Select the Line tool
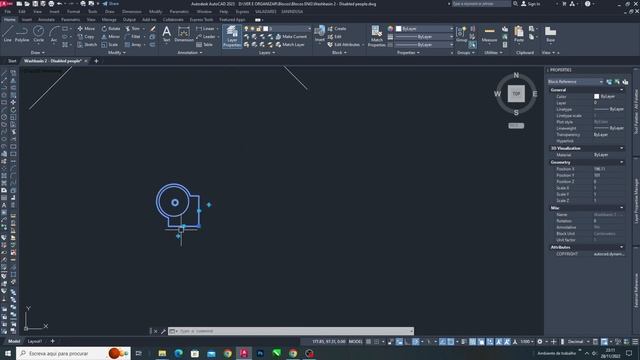This screenshot has width=640, height=360. click(8, 34)
